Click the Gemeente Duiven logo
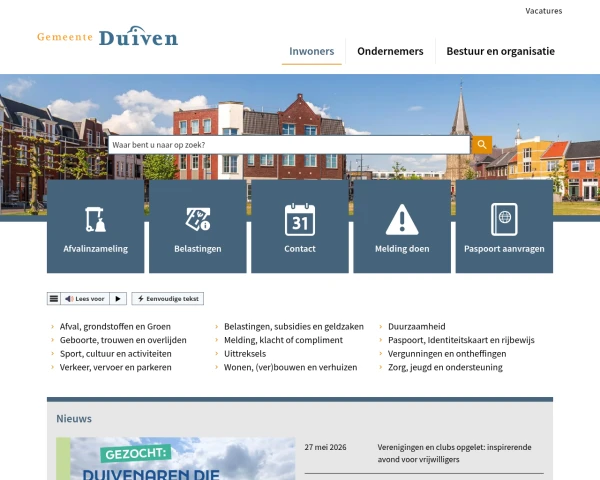Screen dimensions: 600x480 pyautogui.click(x=108, y=36)
